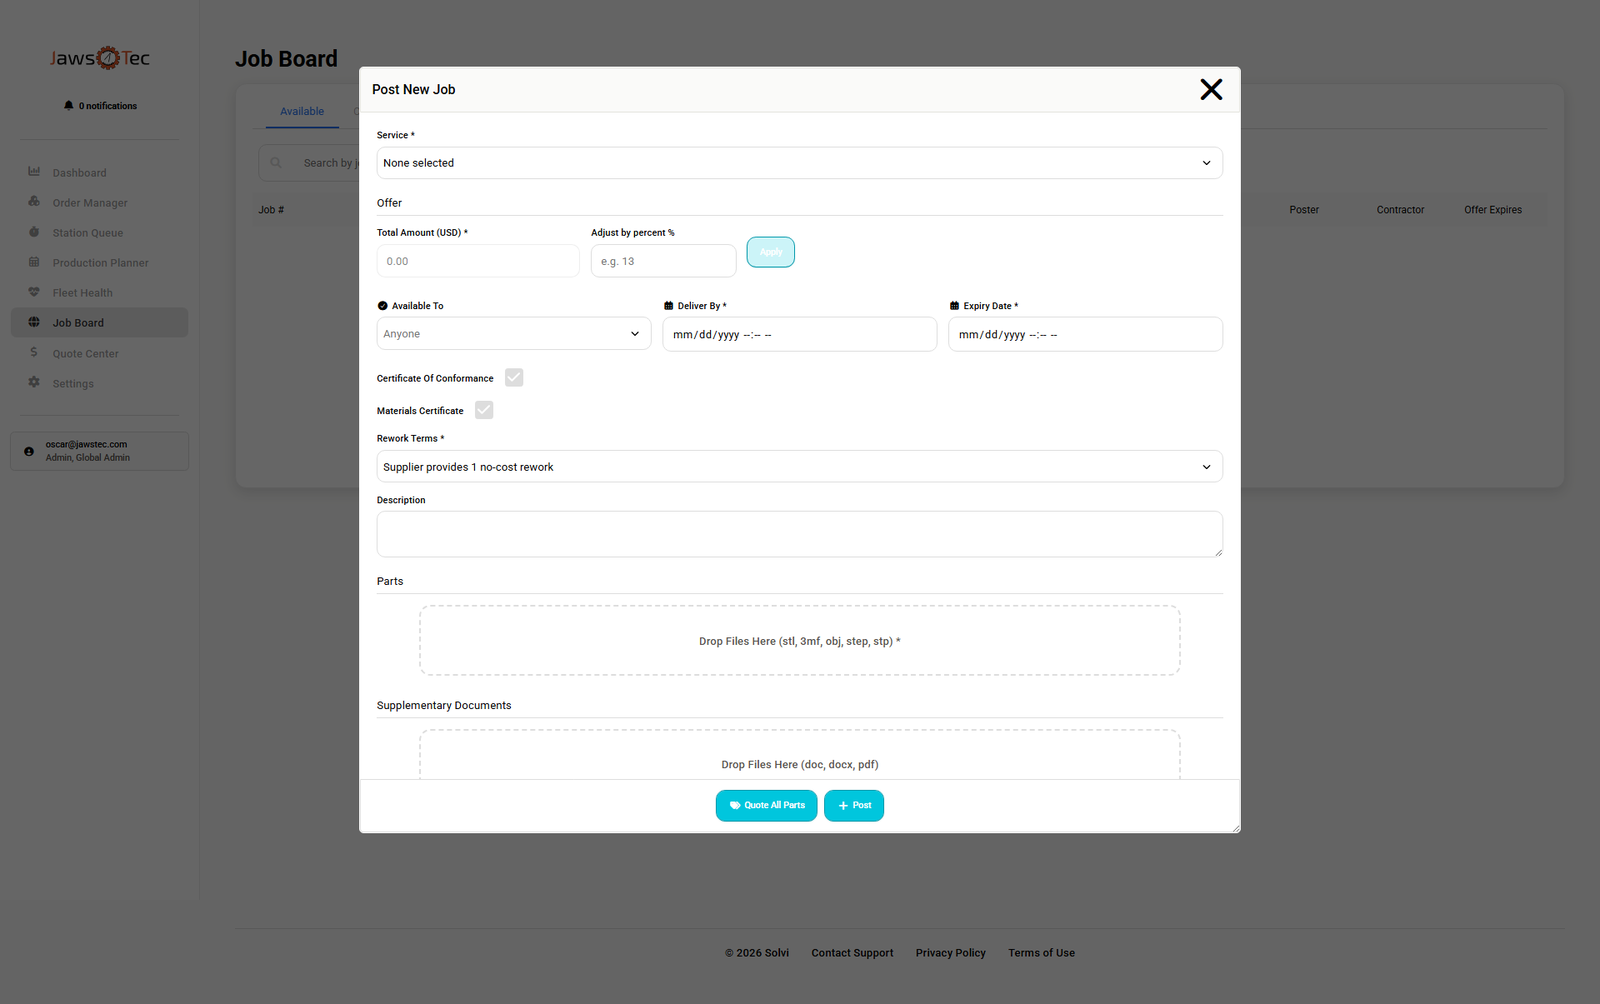The image size is (1600, 1004).
Task: Click the Fleet Health heart icon
Action: click(x=34, y=292)
